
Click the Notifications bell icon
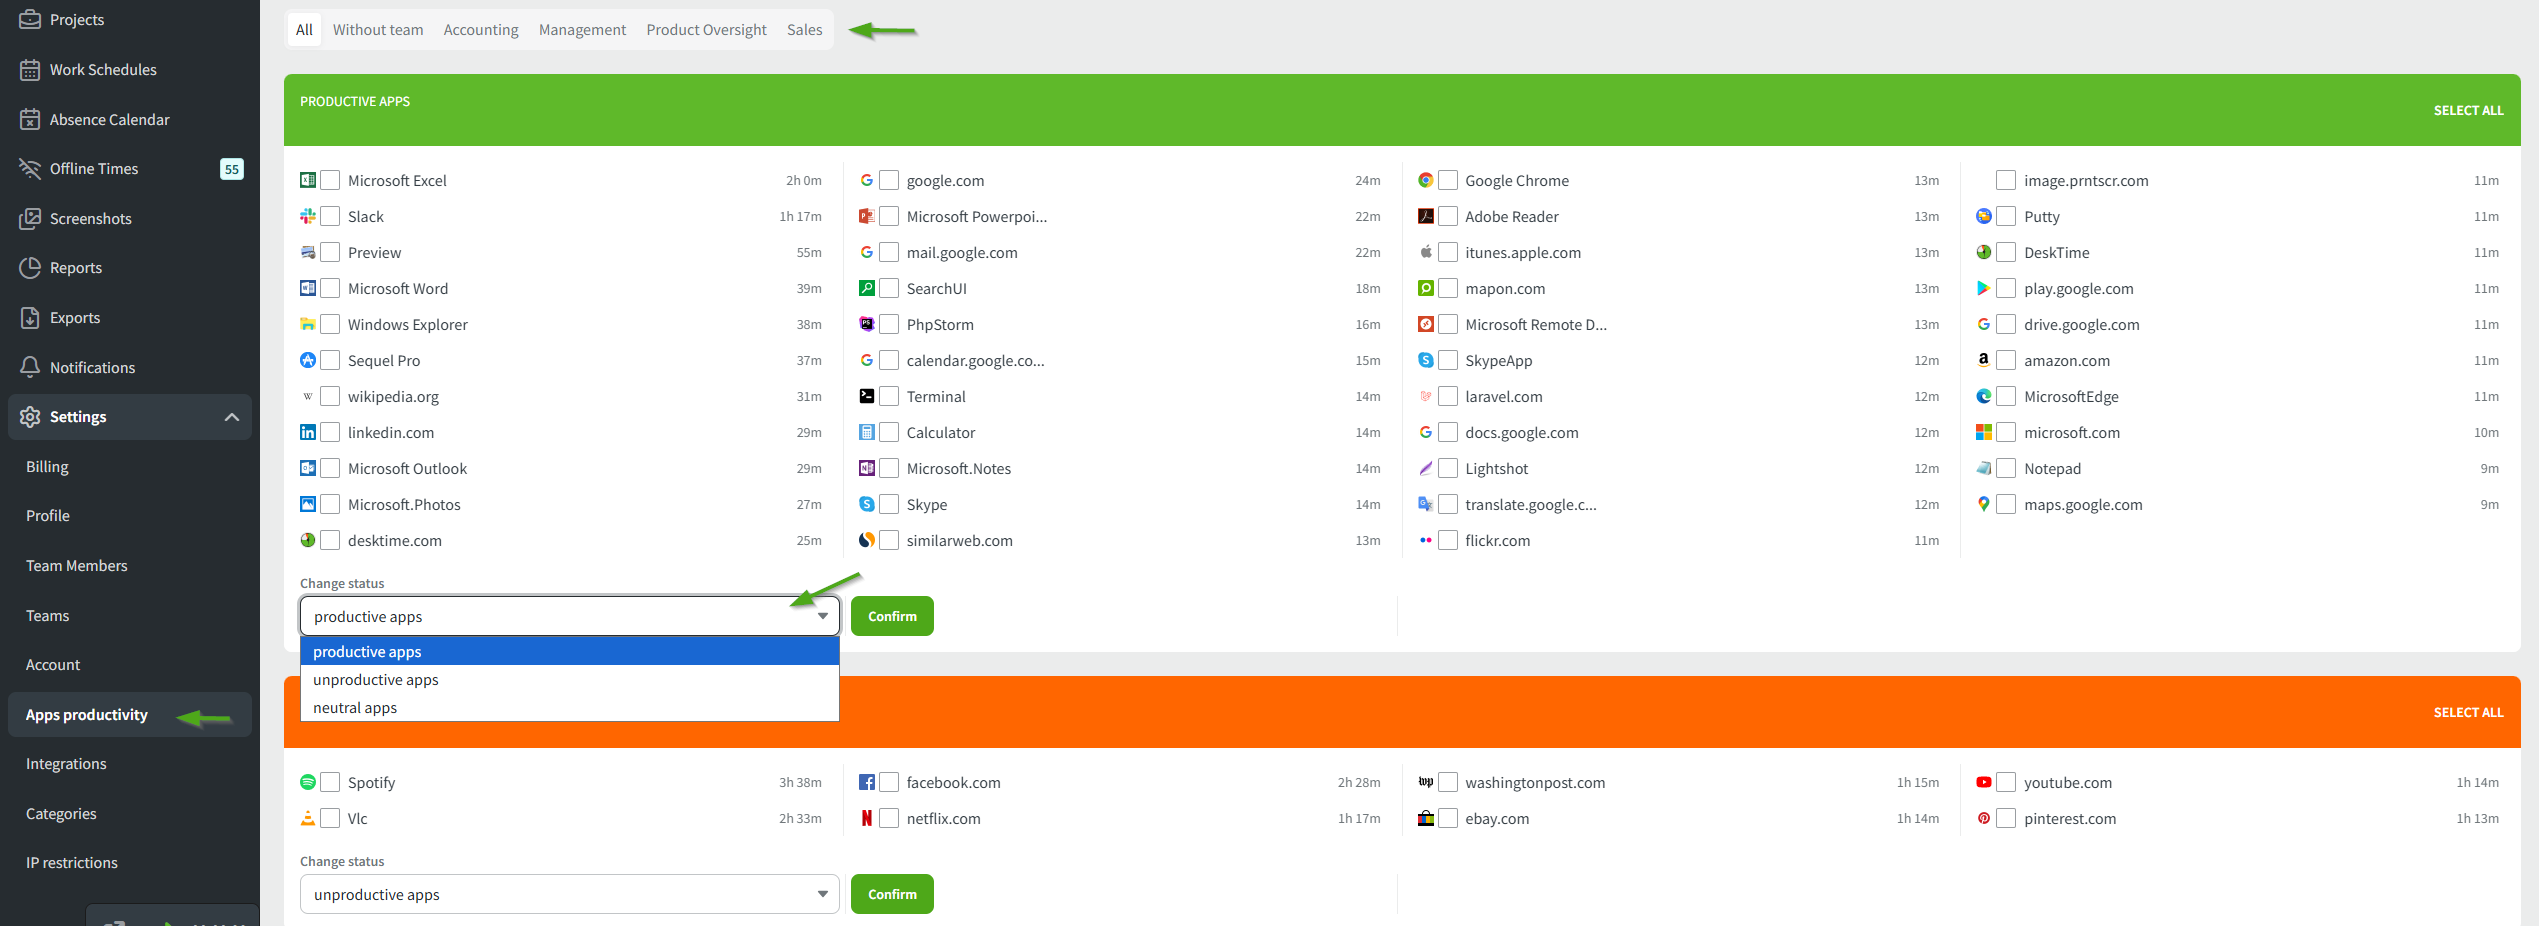tap(30, 367)
